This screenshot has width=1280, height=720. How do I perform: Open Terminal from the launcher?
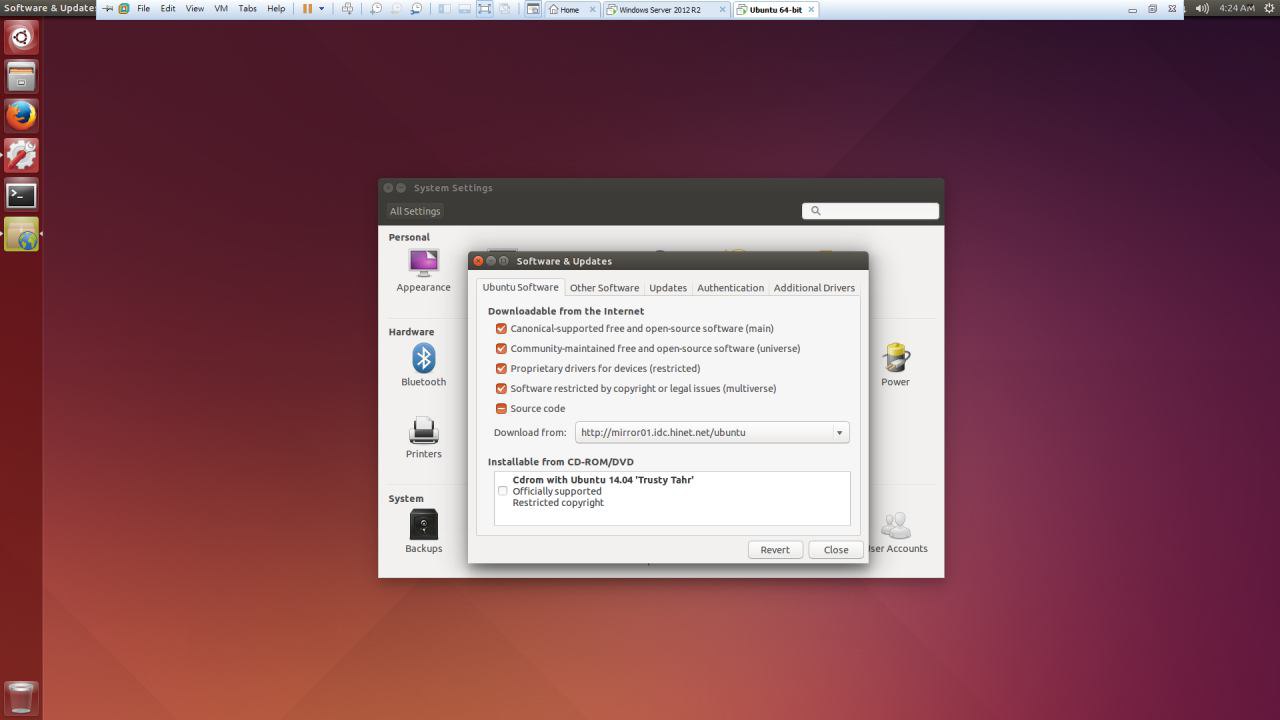pyautogui.click(x=21, y=195)
